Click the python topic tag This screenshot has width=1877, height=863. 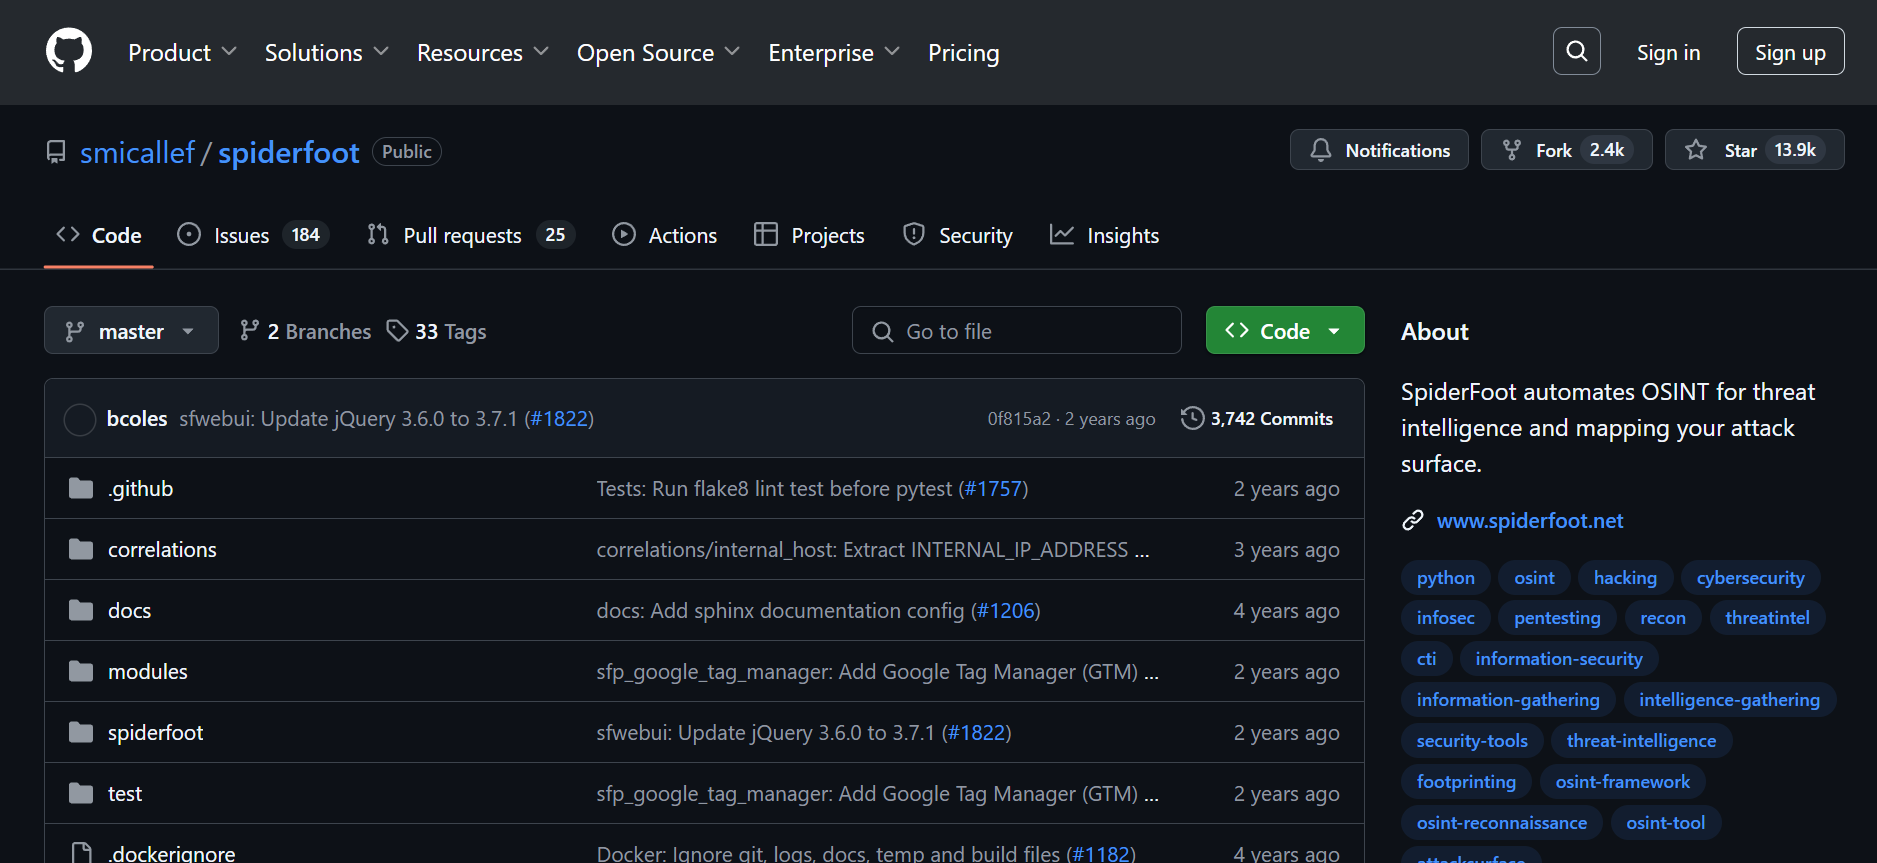pyautogui.click(x=1445, y=577)
